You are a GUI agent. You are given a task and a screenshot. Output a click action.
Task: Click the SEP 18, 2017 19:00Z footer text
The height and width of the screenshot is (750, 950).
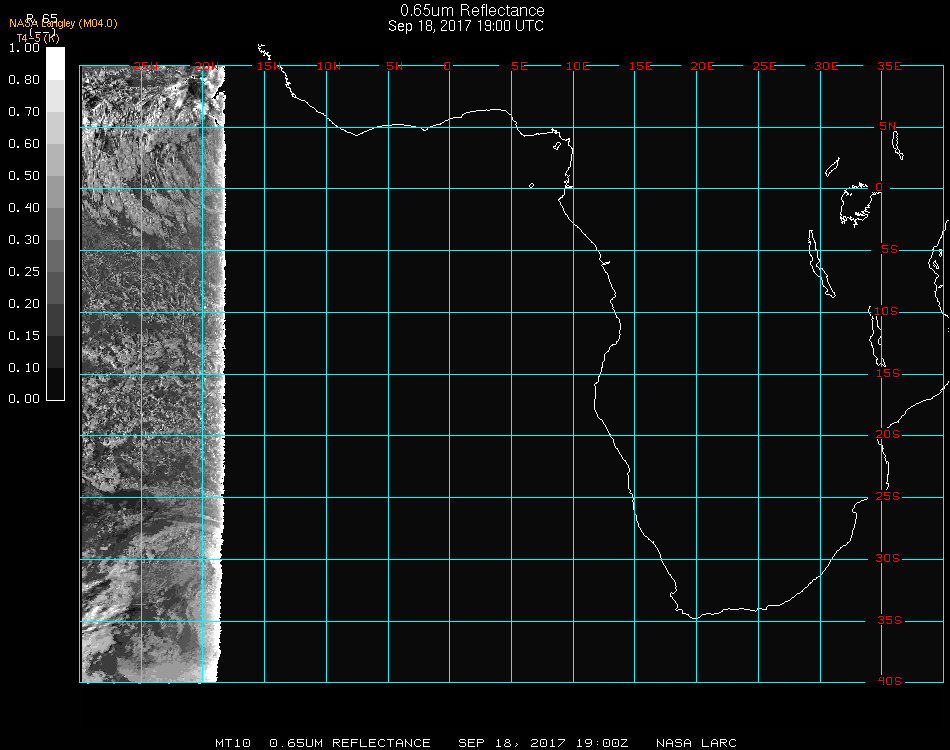(543, 743)
